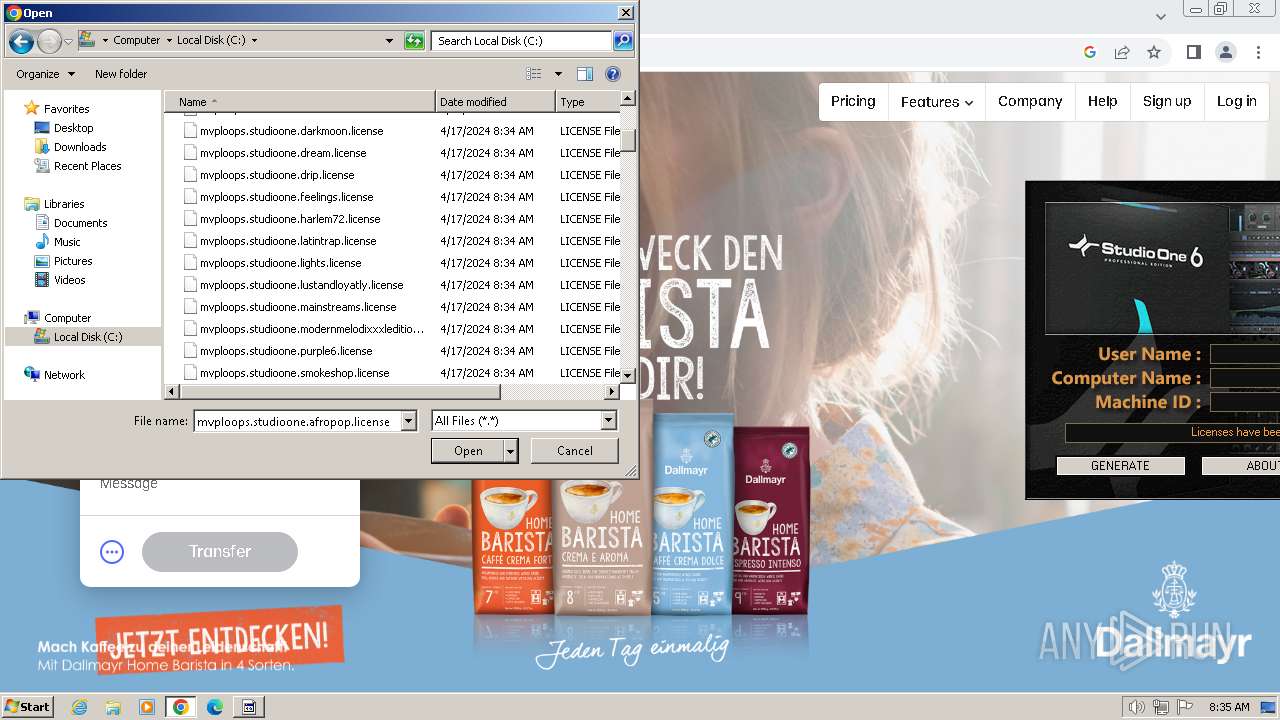This screenshot has width=1280, height=720.
Task: Open Help menu item
Action: coord(1103,101)
